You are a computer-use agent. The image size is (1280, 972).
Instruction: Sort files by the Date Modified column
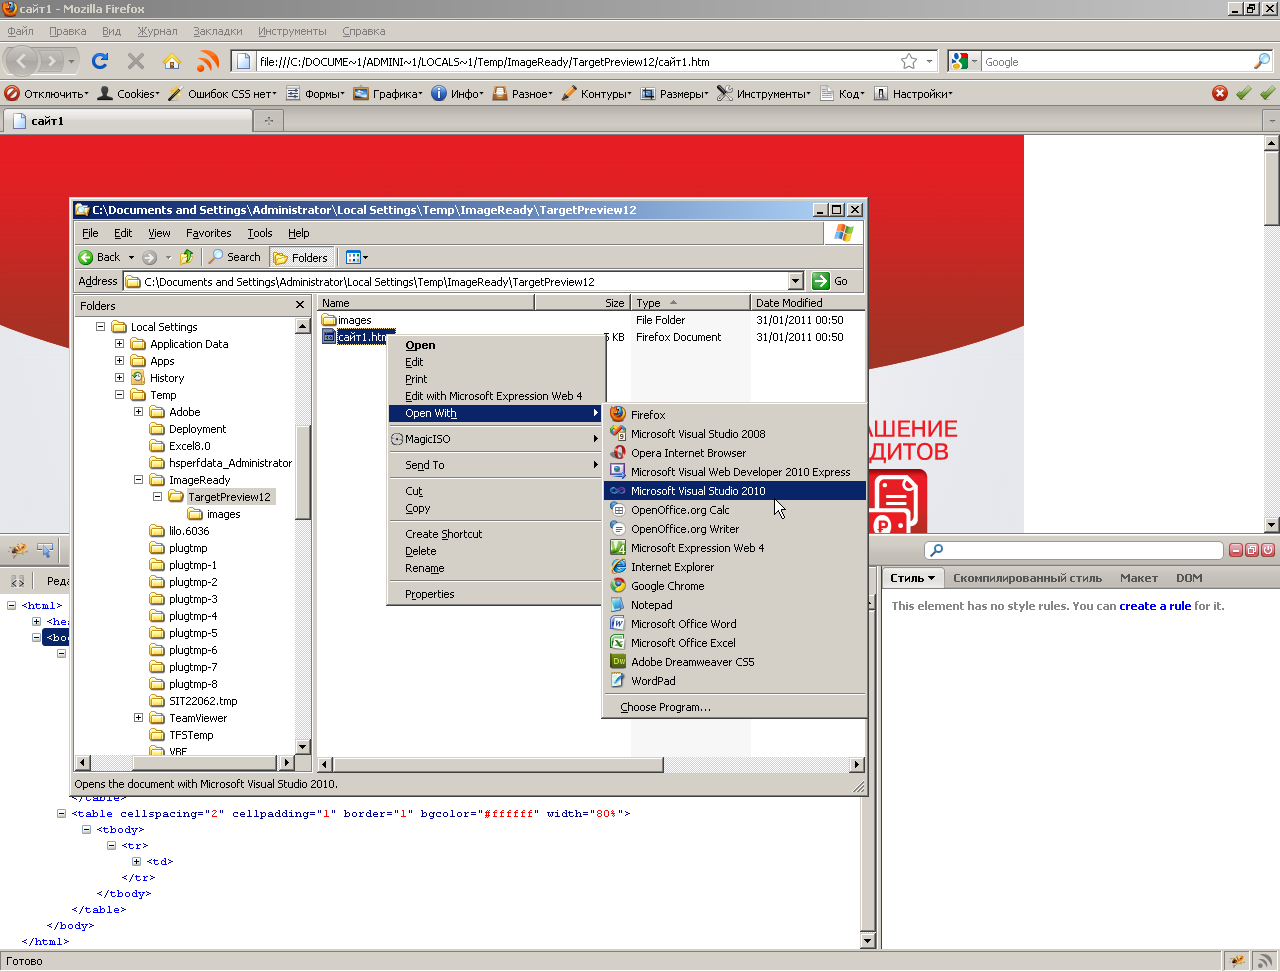(x=807, y=302)
